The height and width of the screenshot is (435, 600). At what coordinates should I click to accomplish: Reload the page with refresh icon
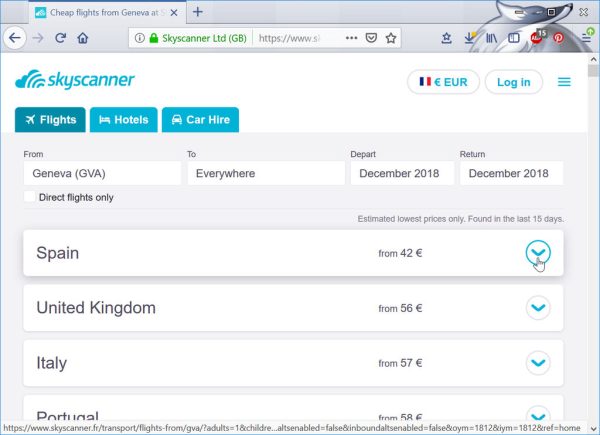click(x=60, y=38)
